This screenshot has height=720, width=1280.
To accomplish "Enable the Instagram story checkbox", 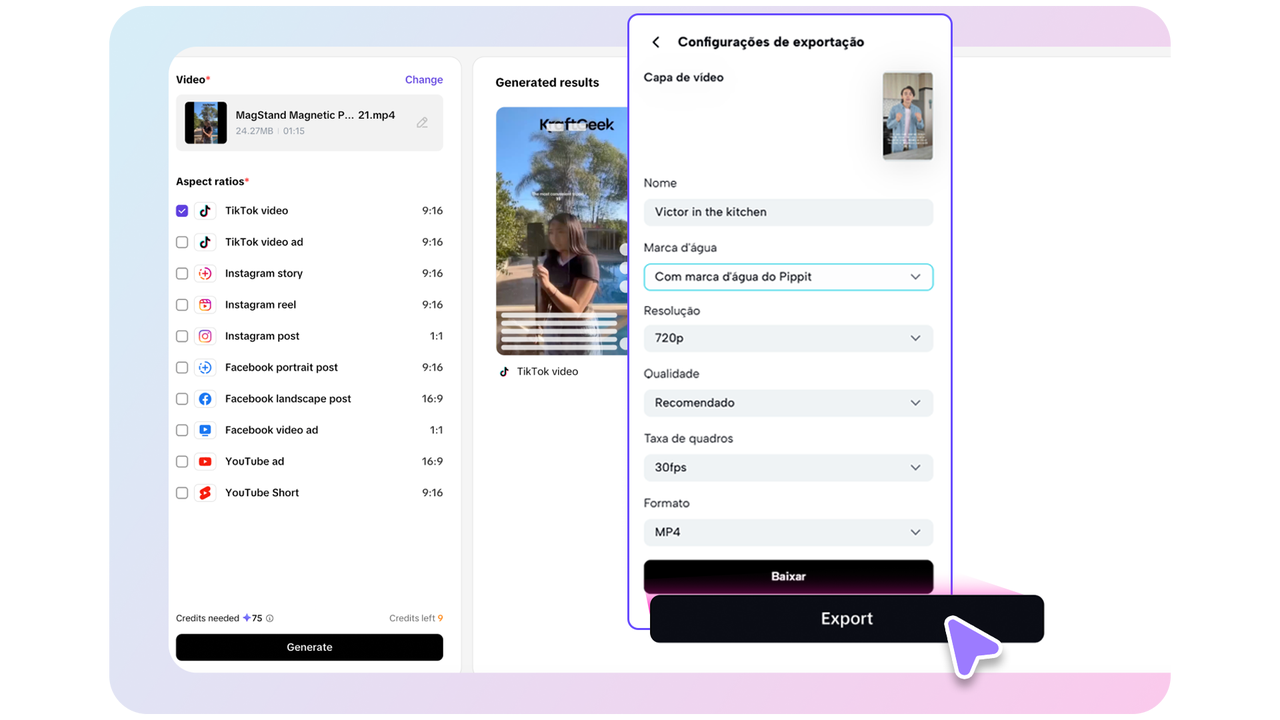I will (x=182, y=273).
